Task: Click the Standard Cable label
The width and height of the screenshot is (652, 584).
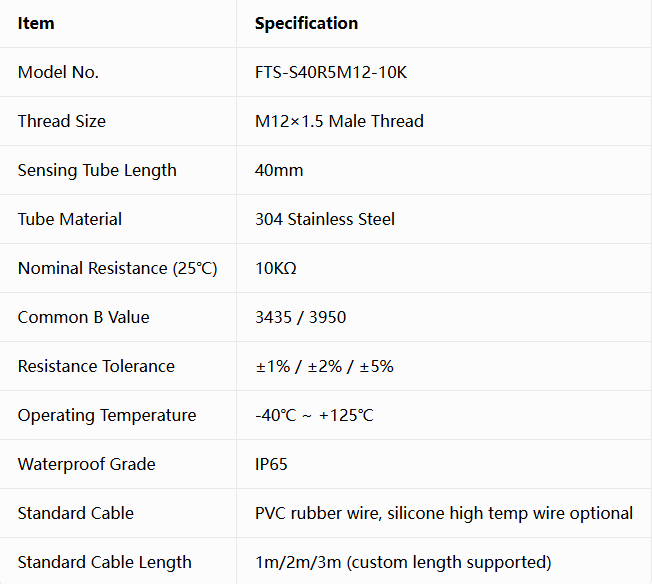Action: [76, 513]
